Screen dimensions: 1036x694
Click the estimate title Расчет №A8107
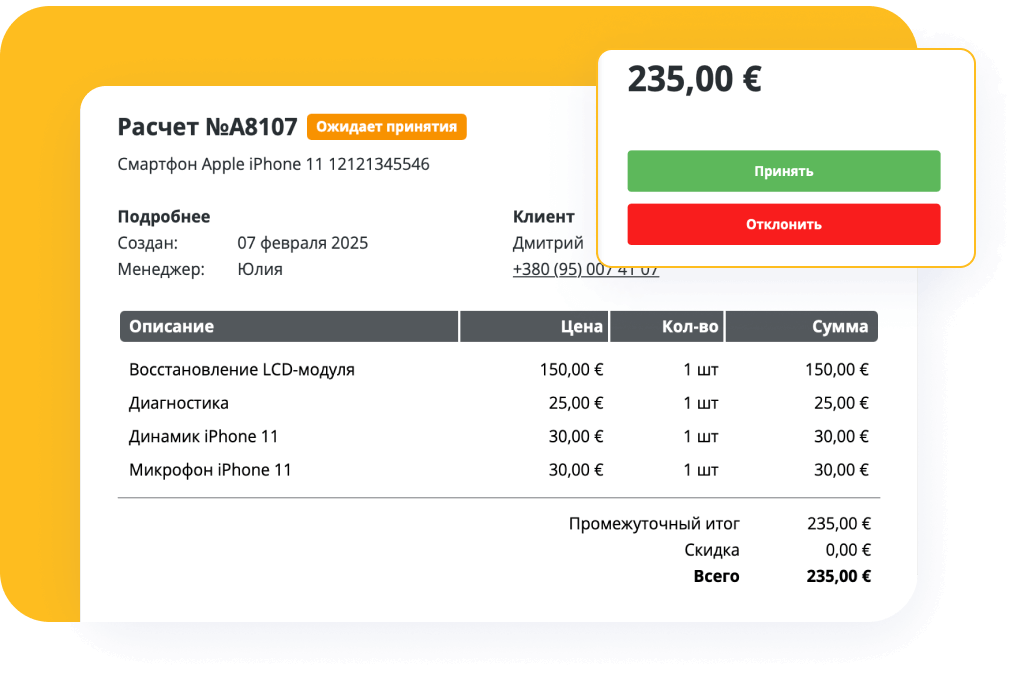207,127
